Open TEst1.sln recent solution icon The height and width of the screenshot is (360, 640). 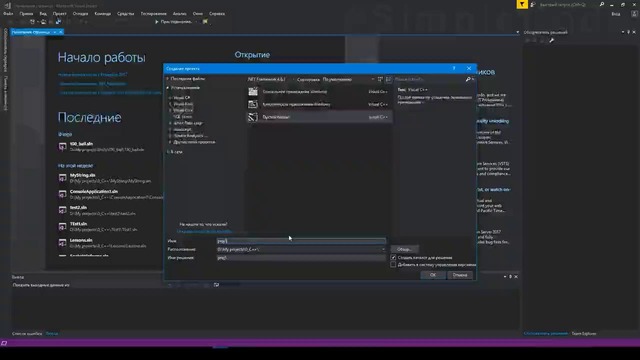pos(62,227)
